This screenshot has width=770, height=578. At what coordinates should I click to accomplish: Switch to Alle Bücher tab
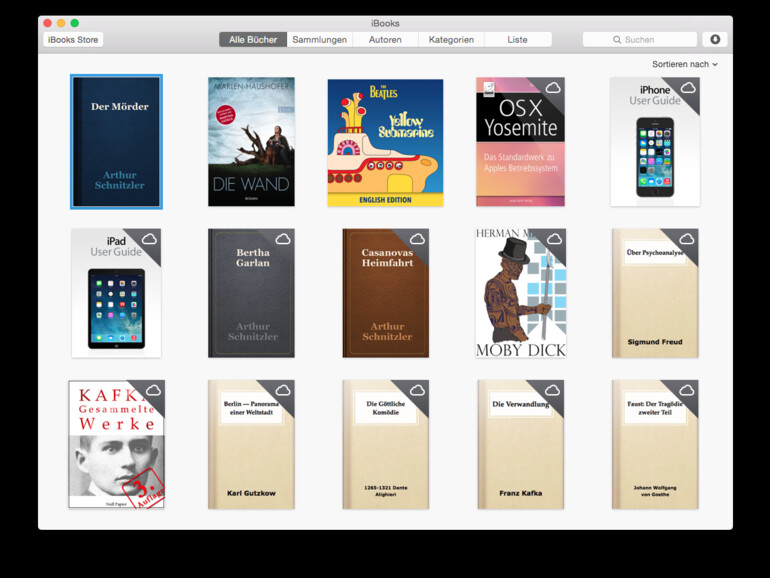tap(253, 40)
